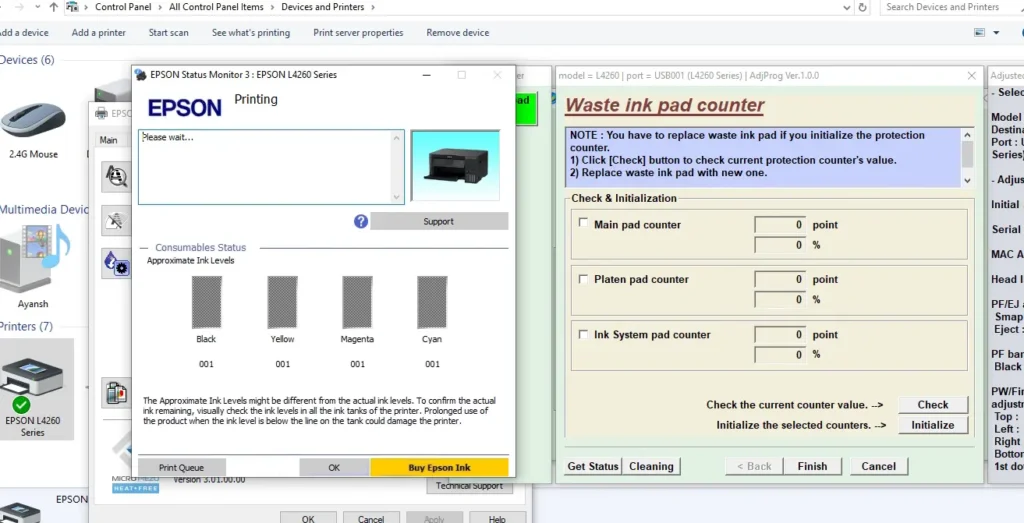Click the Buy Epson Ink button
Screen dimensions: 1024x523
pos(440,468)
